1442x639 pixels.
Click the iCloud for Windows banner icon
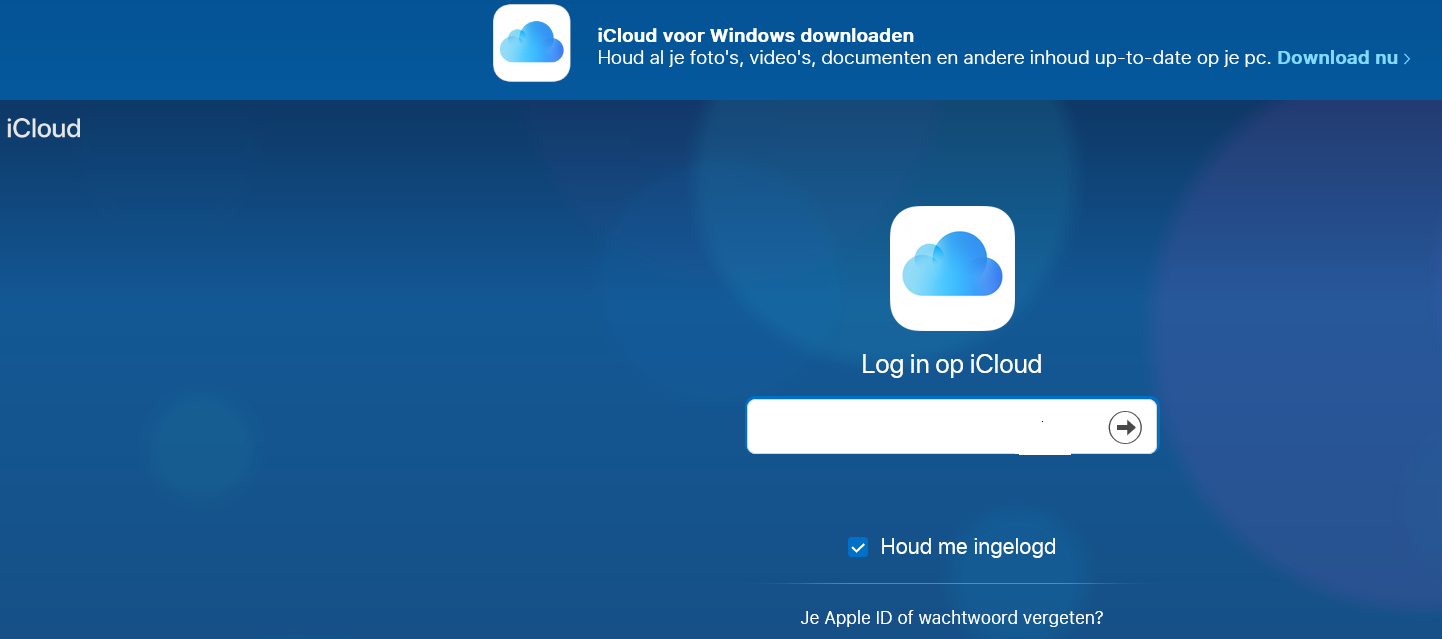pos(531,43)
